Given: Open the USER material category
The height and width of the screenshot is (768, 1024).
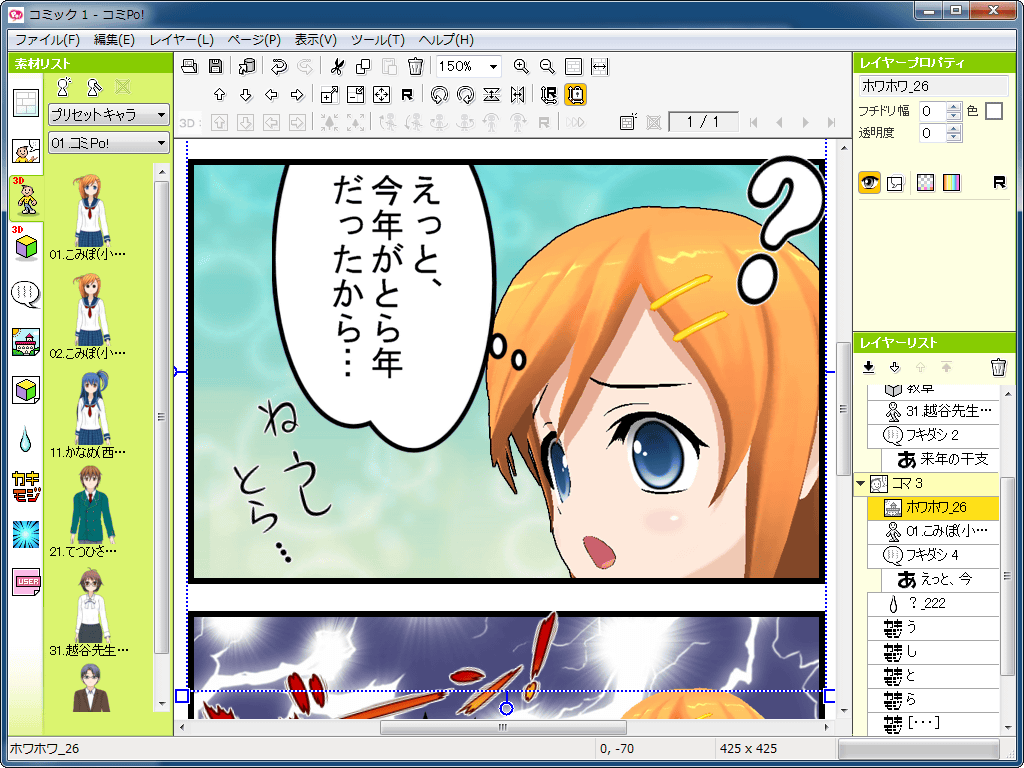Looking at the screenshot, I should pos(26,582).
